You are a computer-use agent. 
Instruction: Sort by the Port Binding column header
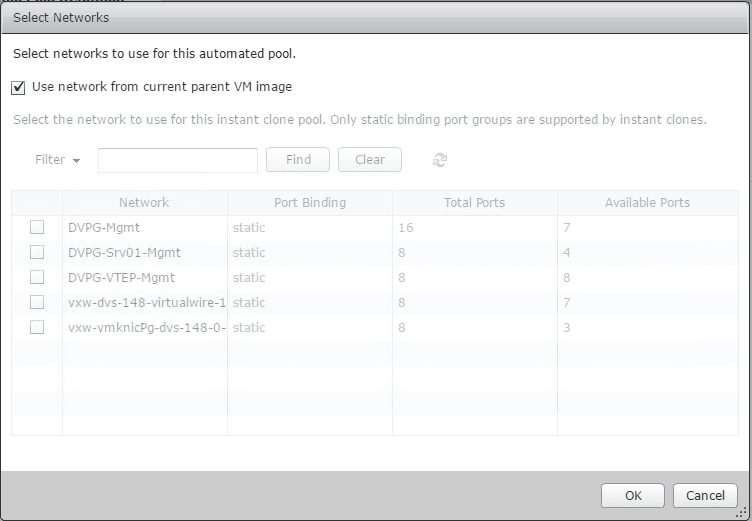(x=309, y=202)
